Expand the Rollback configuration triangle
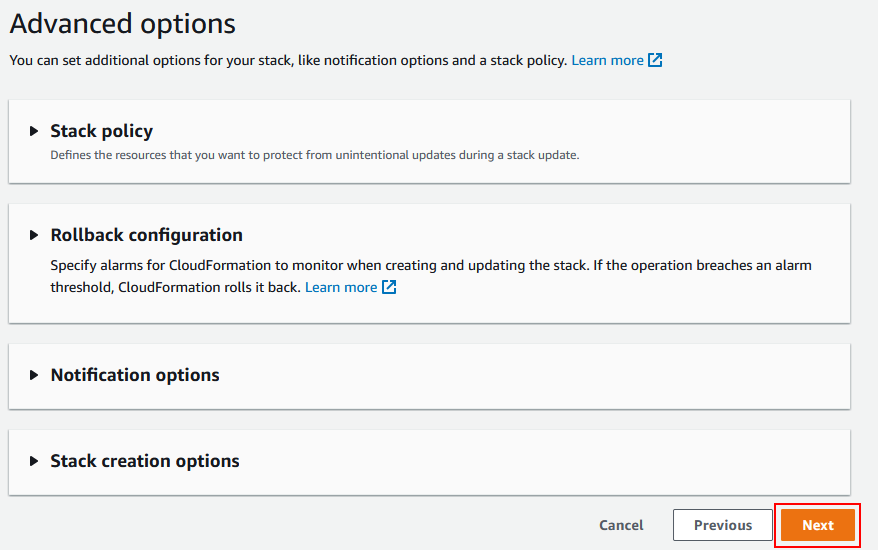Image resolution: width=878 pixels, height=550 pixels. (x=34, y=235)
